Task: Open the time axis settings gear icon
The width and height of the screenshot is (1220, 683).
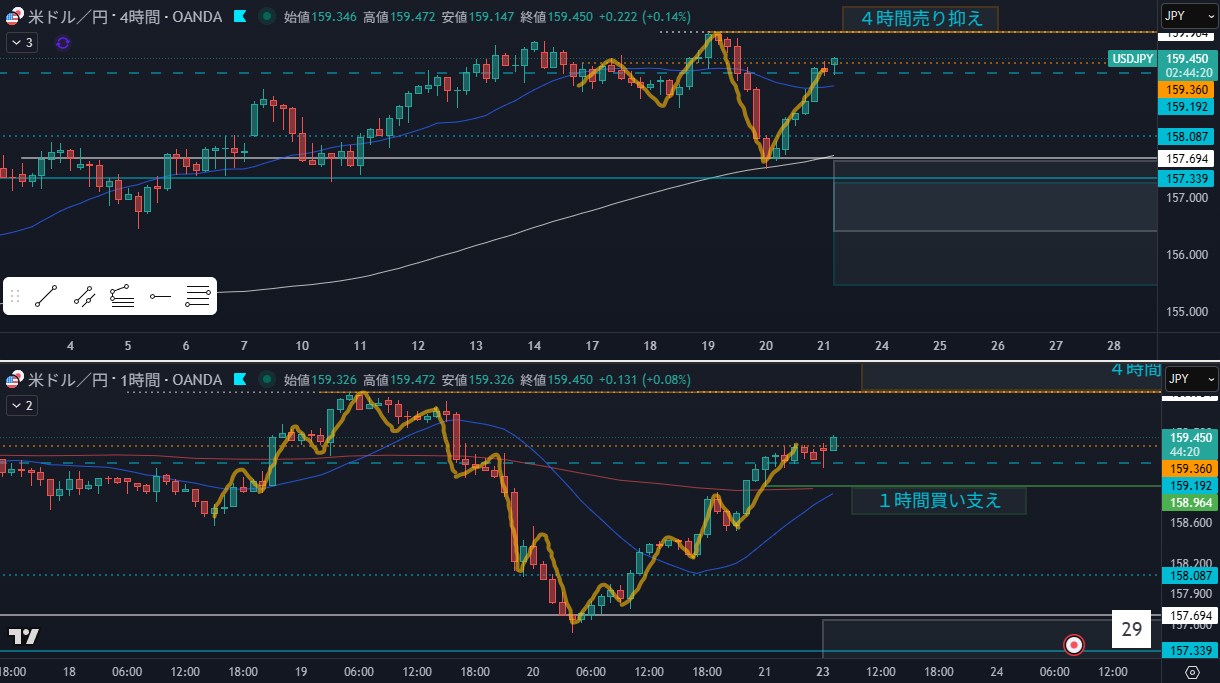Action: (1192, 672)
